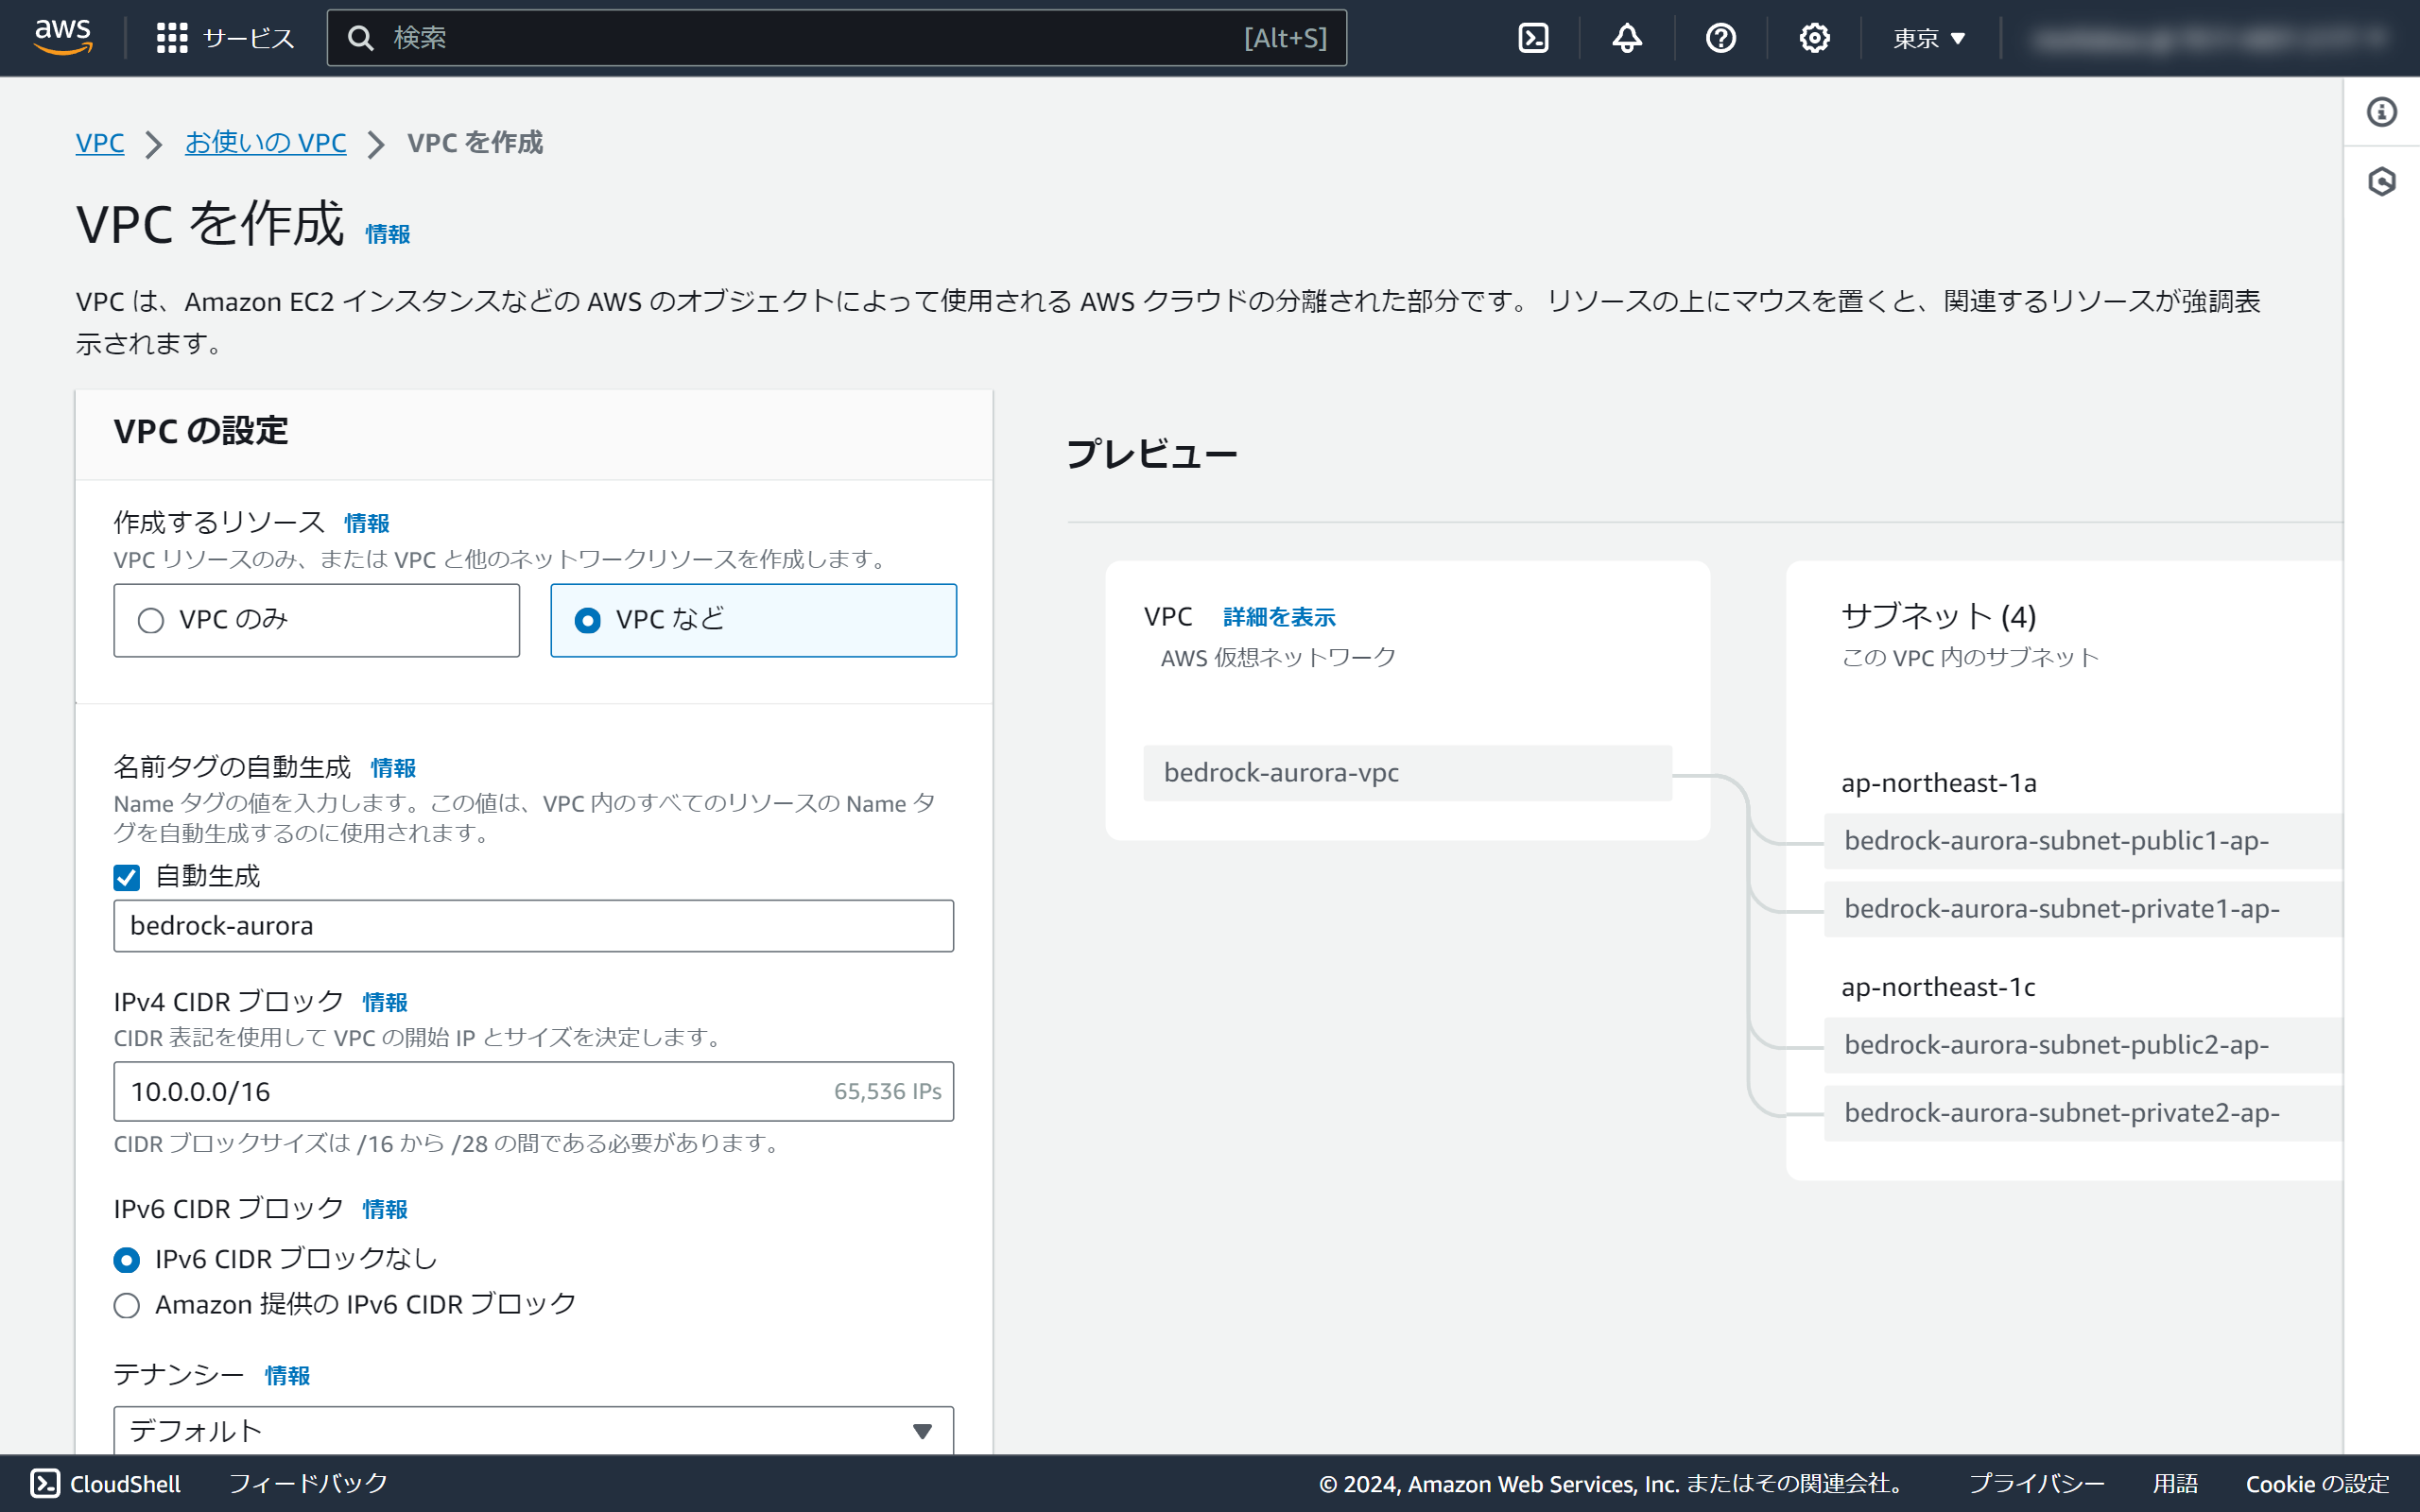
Task: Uncheck the 自動生成 checkbox
Action: pyautogui.click(x=127, y=877)
